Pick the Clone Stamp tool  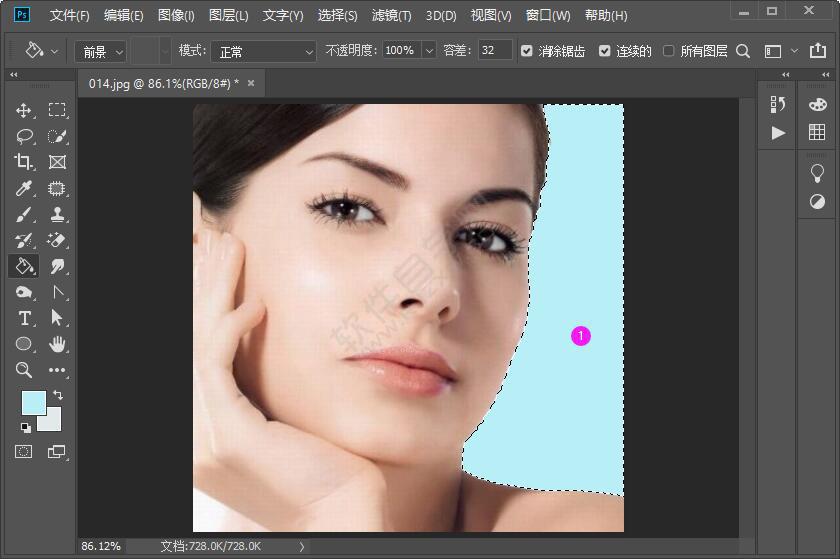click(57, 214)
